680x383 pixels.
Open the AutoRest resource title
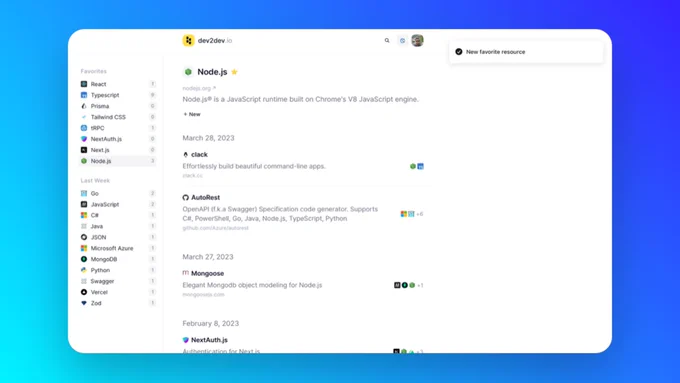[x=206, y=197]
